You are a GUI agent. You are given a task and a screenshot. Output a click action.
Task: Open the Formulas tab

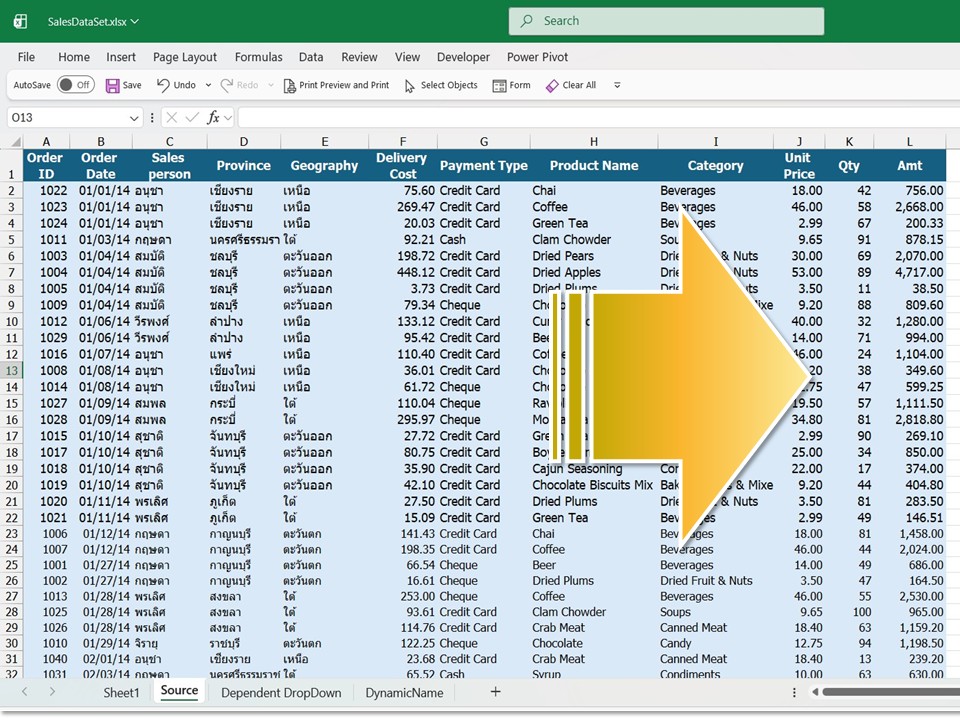click(258, 57)
